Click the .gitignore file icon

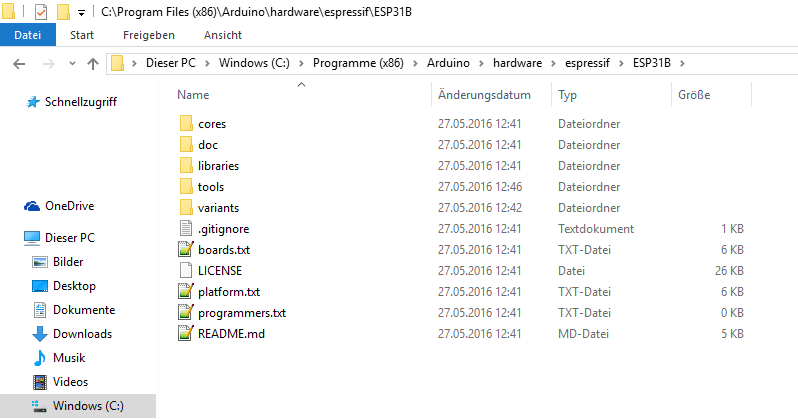186,229
